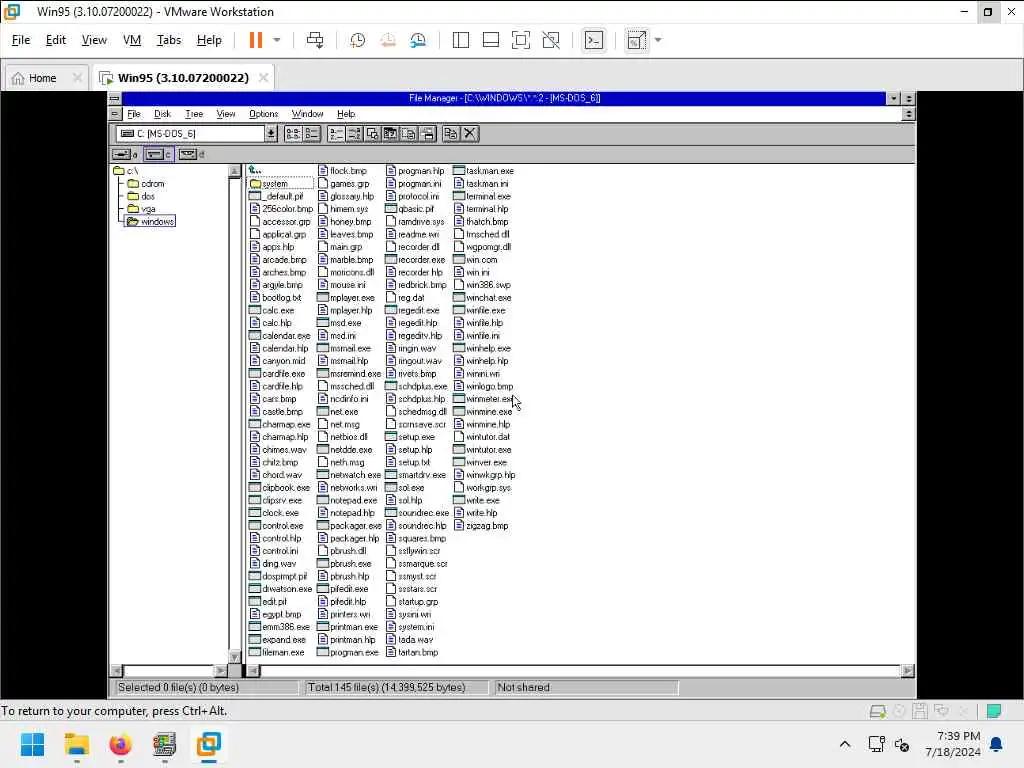Select win.com in the file list
The height and width of the screenshot is (768, 1024).
(x=475, y=259)
